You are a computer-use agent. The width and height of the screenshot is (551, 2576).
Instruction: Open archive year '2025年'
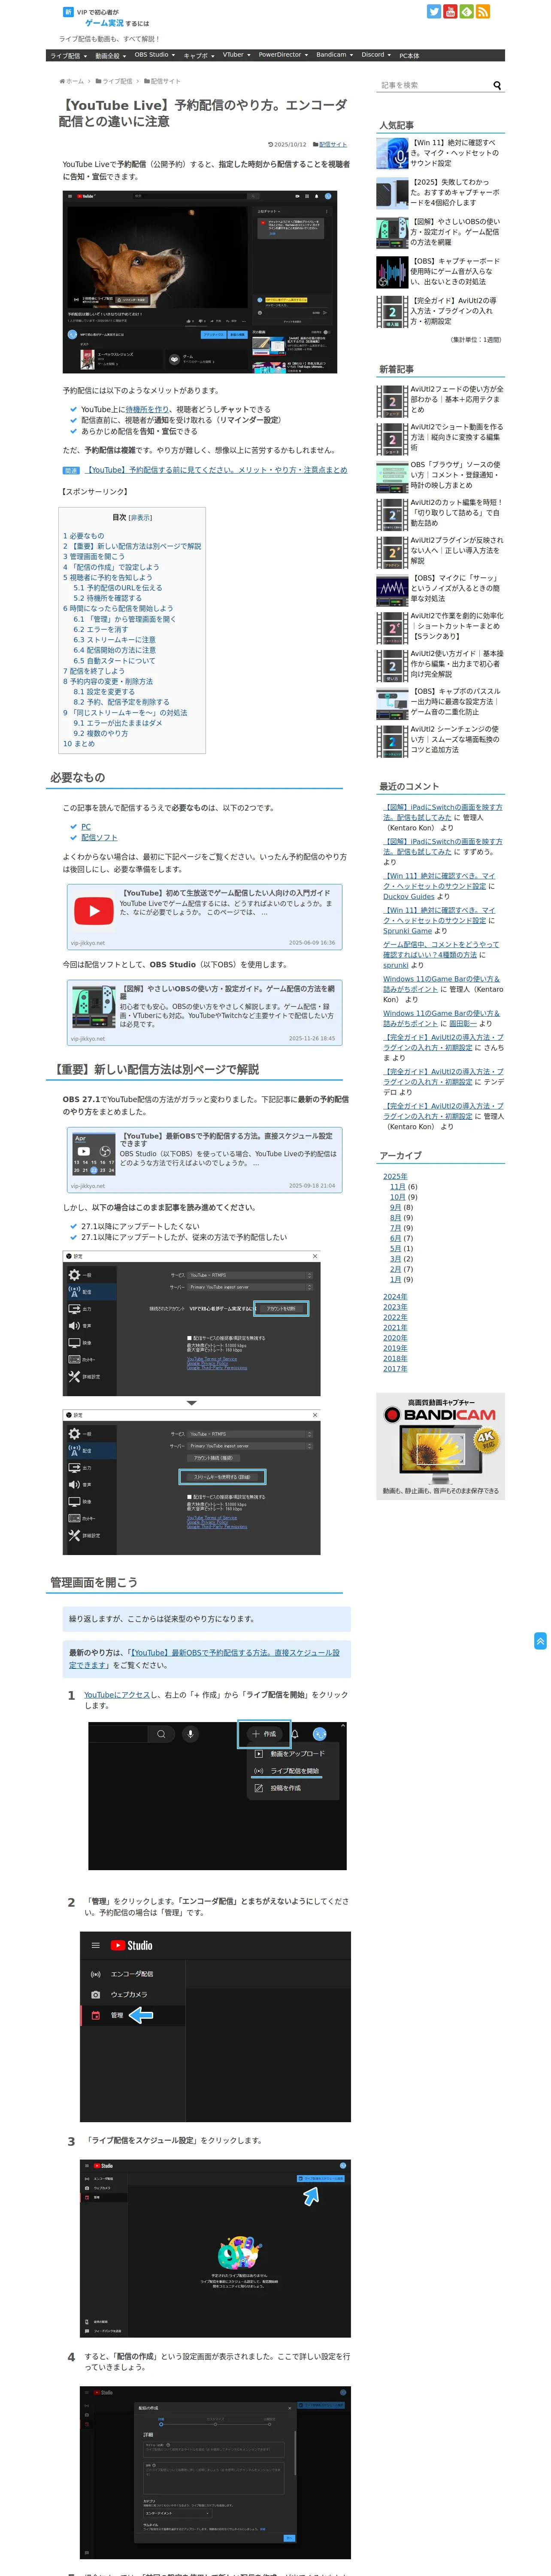[x=395, y=1177]
